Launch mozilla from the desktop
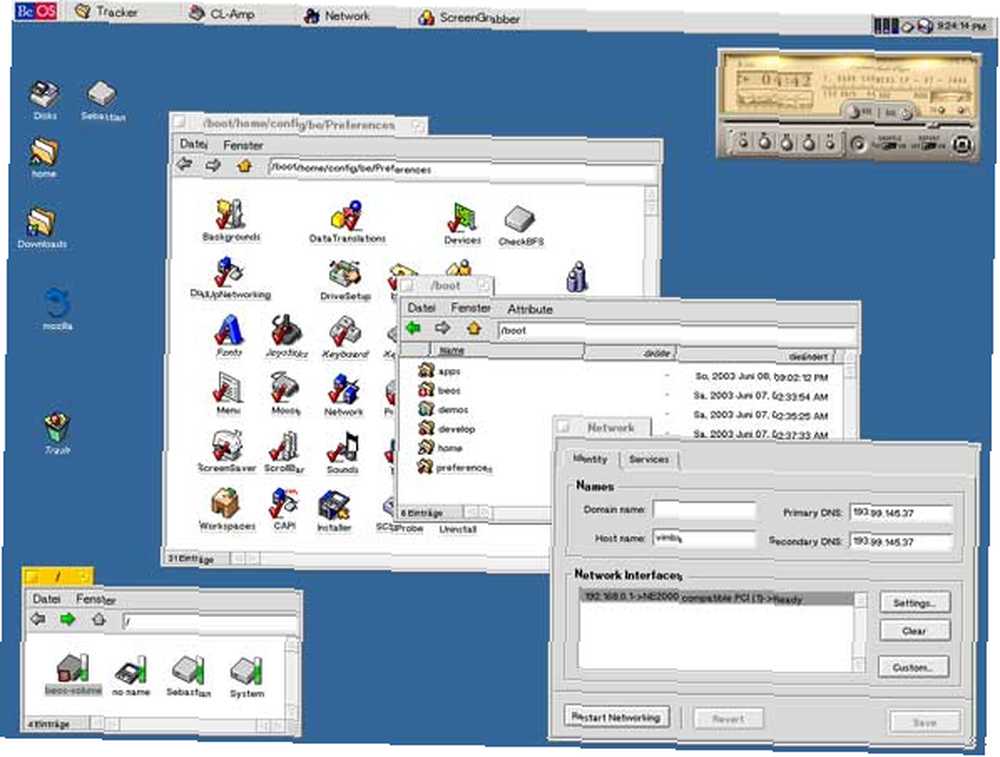1000x757 pixels. 57,309
